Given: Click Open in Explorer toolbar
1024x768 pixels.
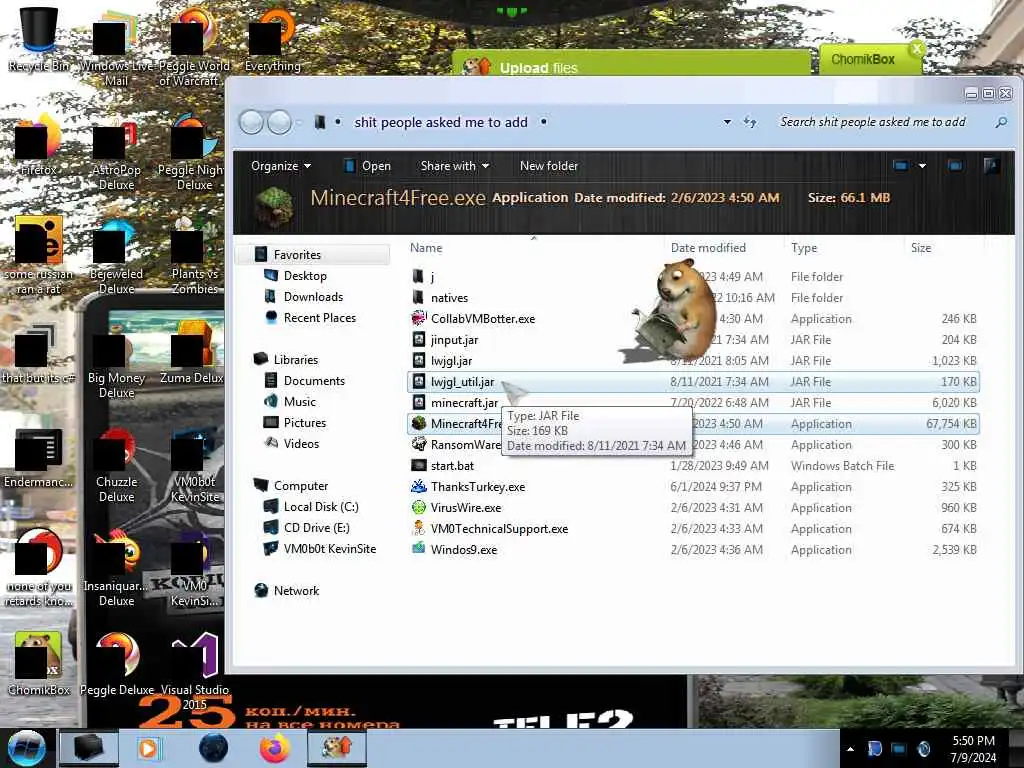Looking at the screenshot, I should [x=368, y=166].
